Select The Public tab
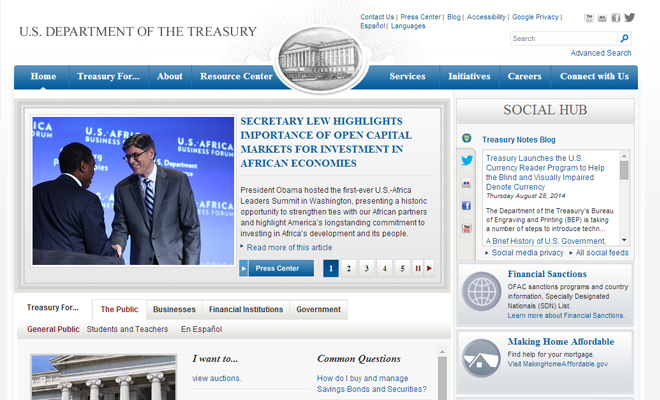This screenshot has width=660, height=400. coord(119,309)
